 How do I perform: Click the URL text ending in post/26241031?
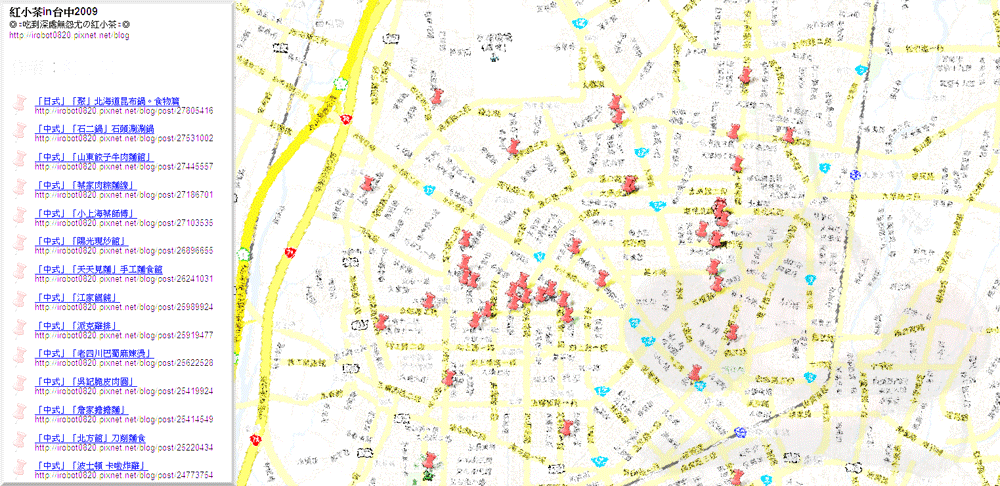click(124, 279)
